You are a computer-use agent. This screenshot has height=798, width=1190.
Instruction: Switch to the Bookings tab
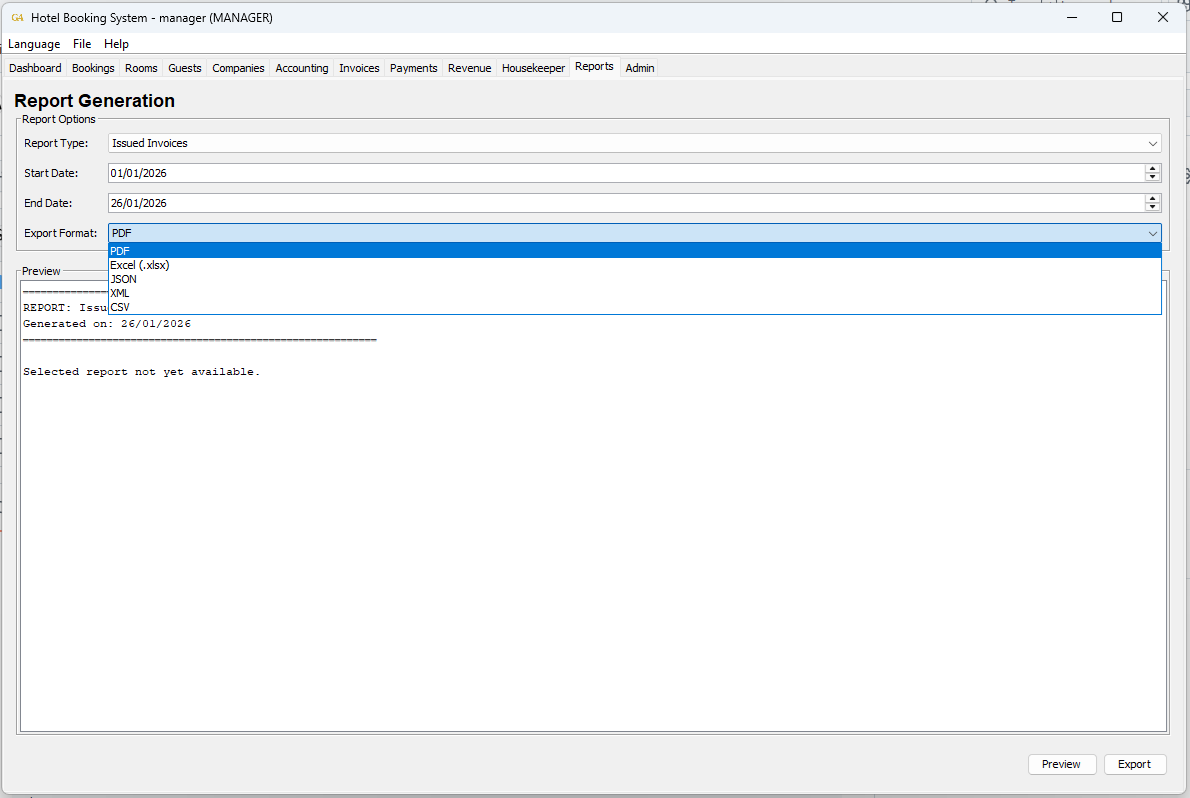[x=93, y=68]
